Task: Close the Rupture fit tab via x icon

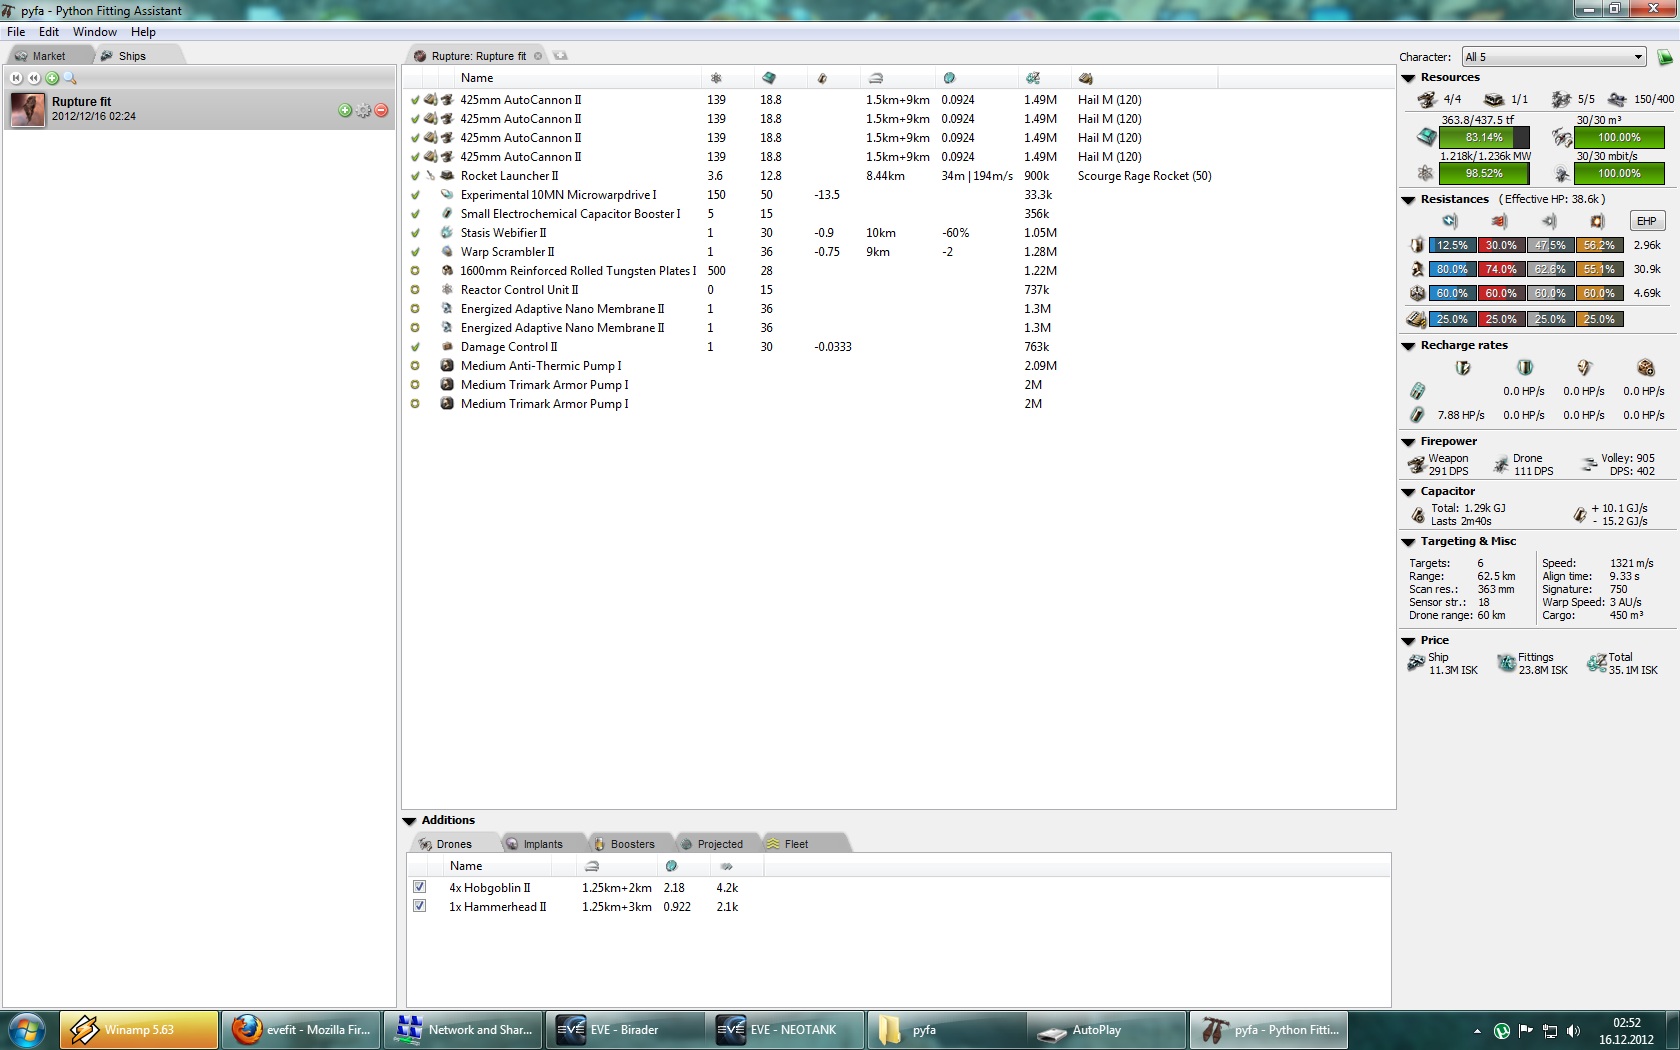Action: pos(538,56)
